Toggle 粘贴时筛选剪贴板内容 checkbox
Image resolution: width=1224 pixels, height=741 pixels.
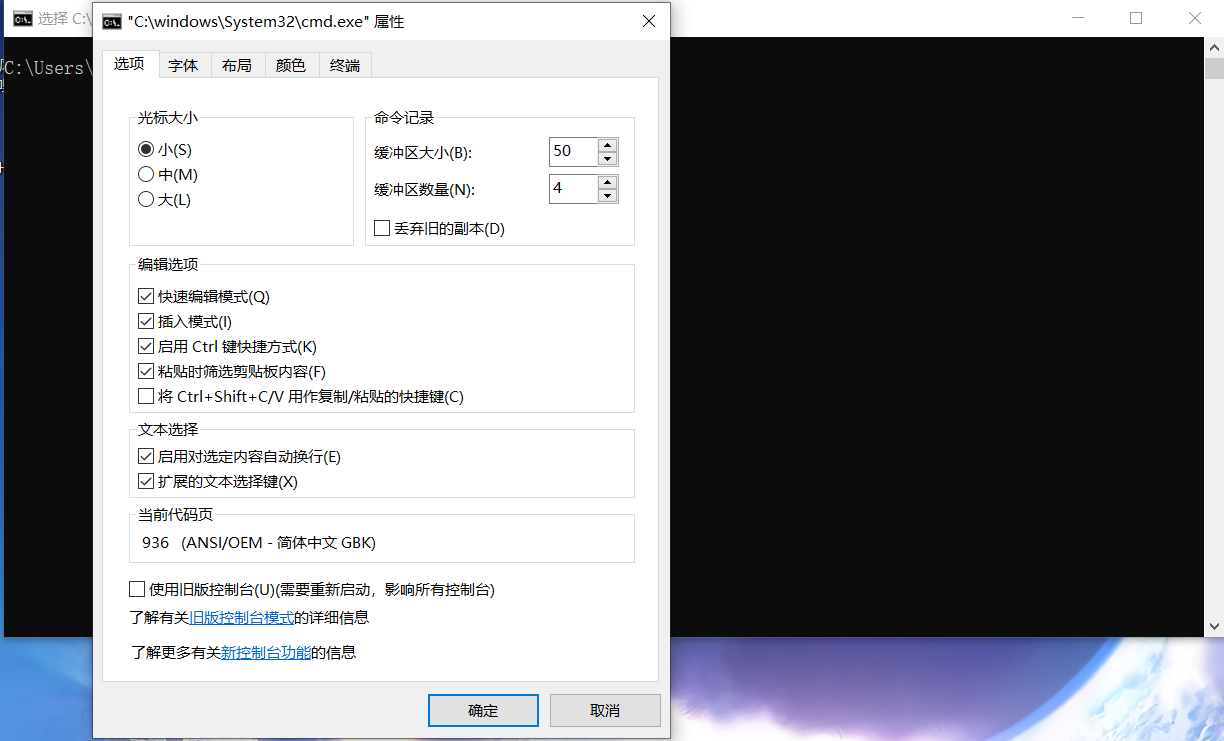(147, 372)
